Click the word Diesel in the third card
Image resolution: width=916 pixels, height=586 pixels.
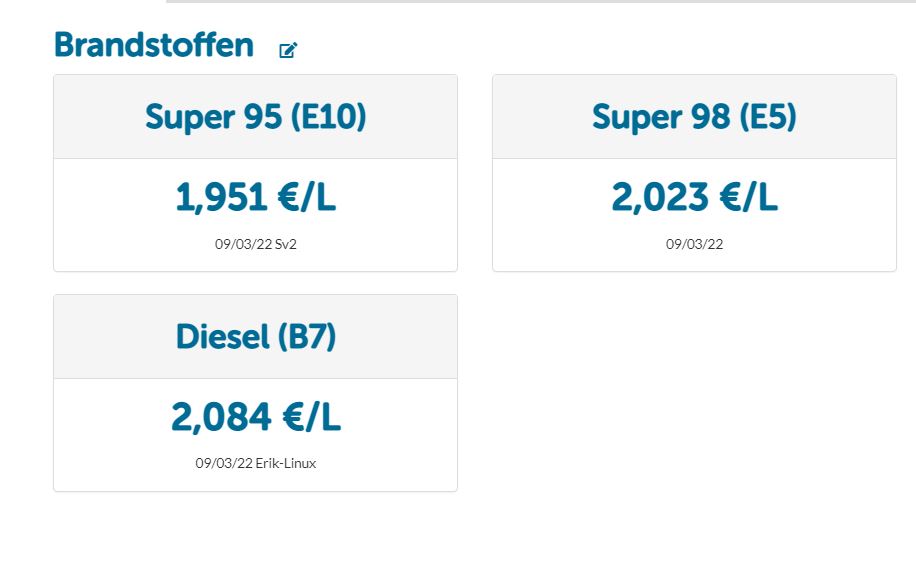point(223,337)
